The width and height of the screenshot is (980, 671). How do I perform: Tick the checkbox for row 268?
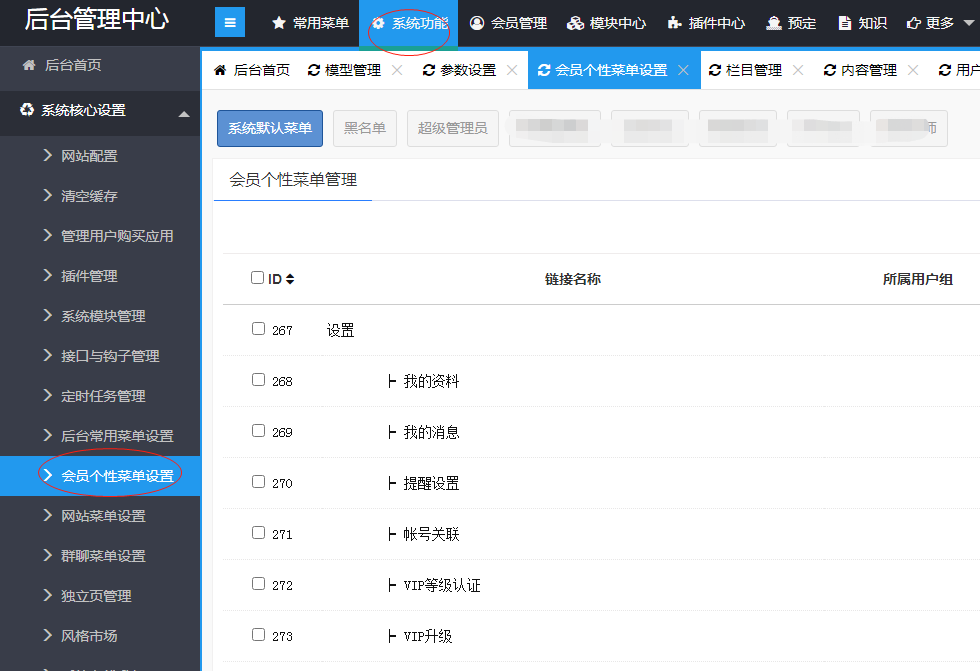[258, 380]
